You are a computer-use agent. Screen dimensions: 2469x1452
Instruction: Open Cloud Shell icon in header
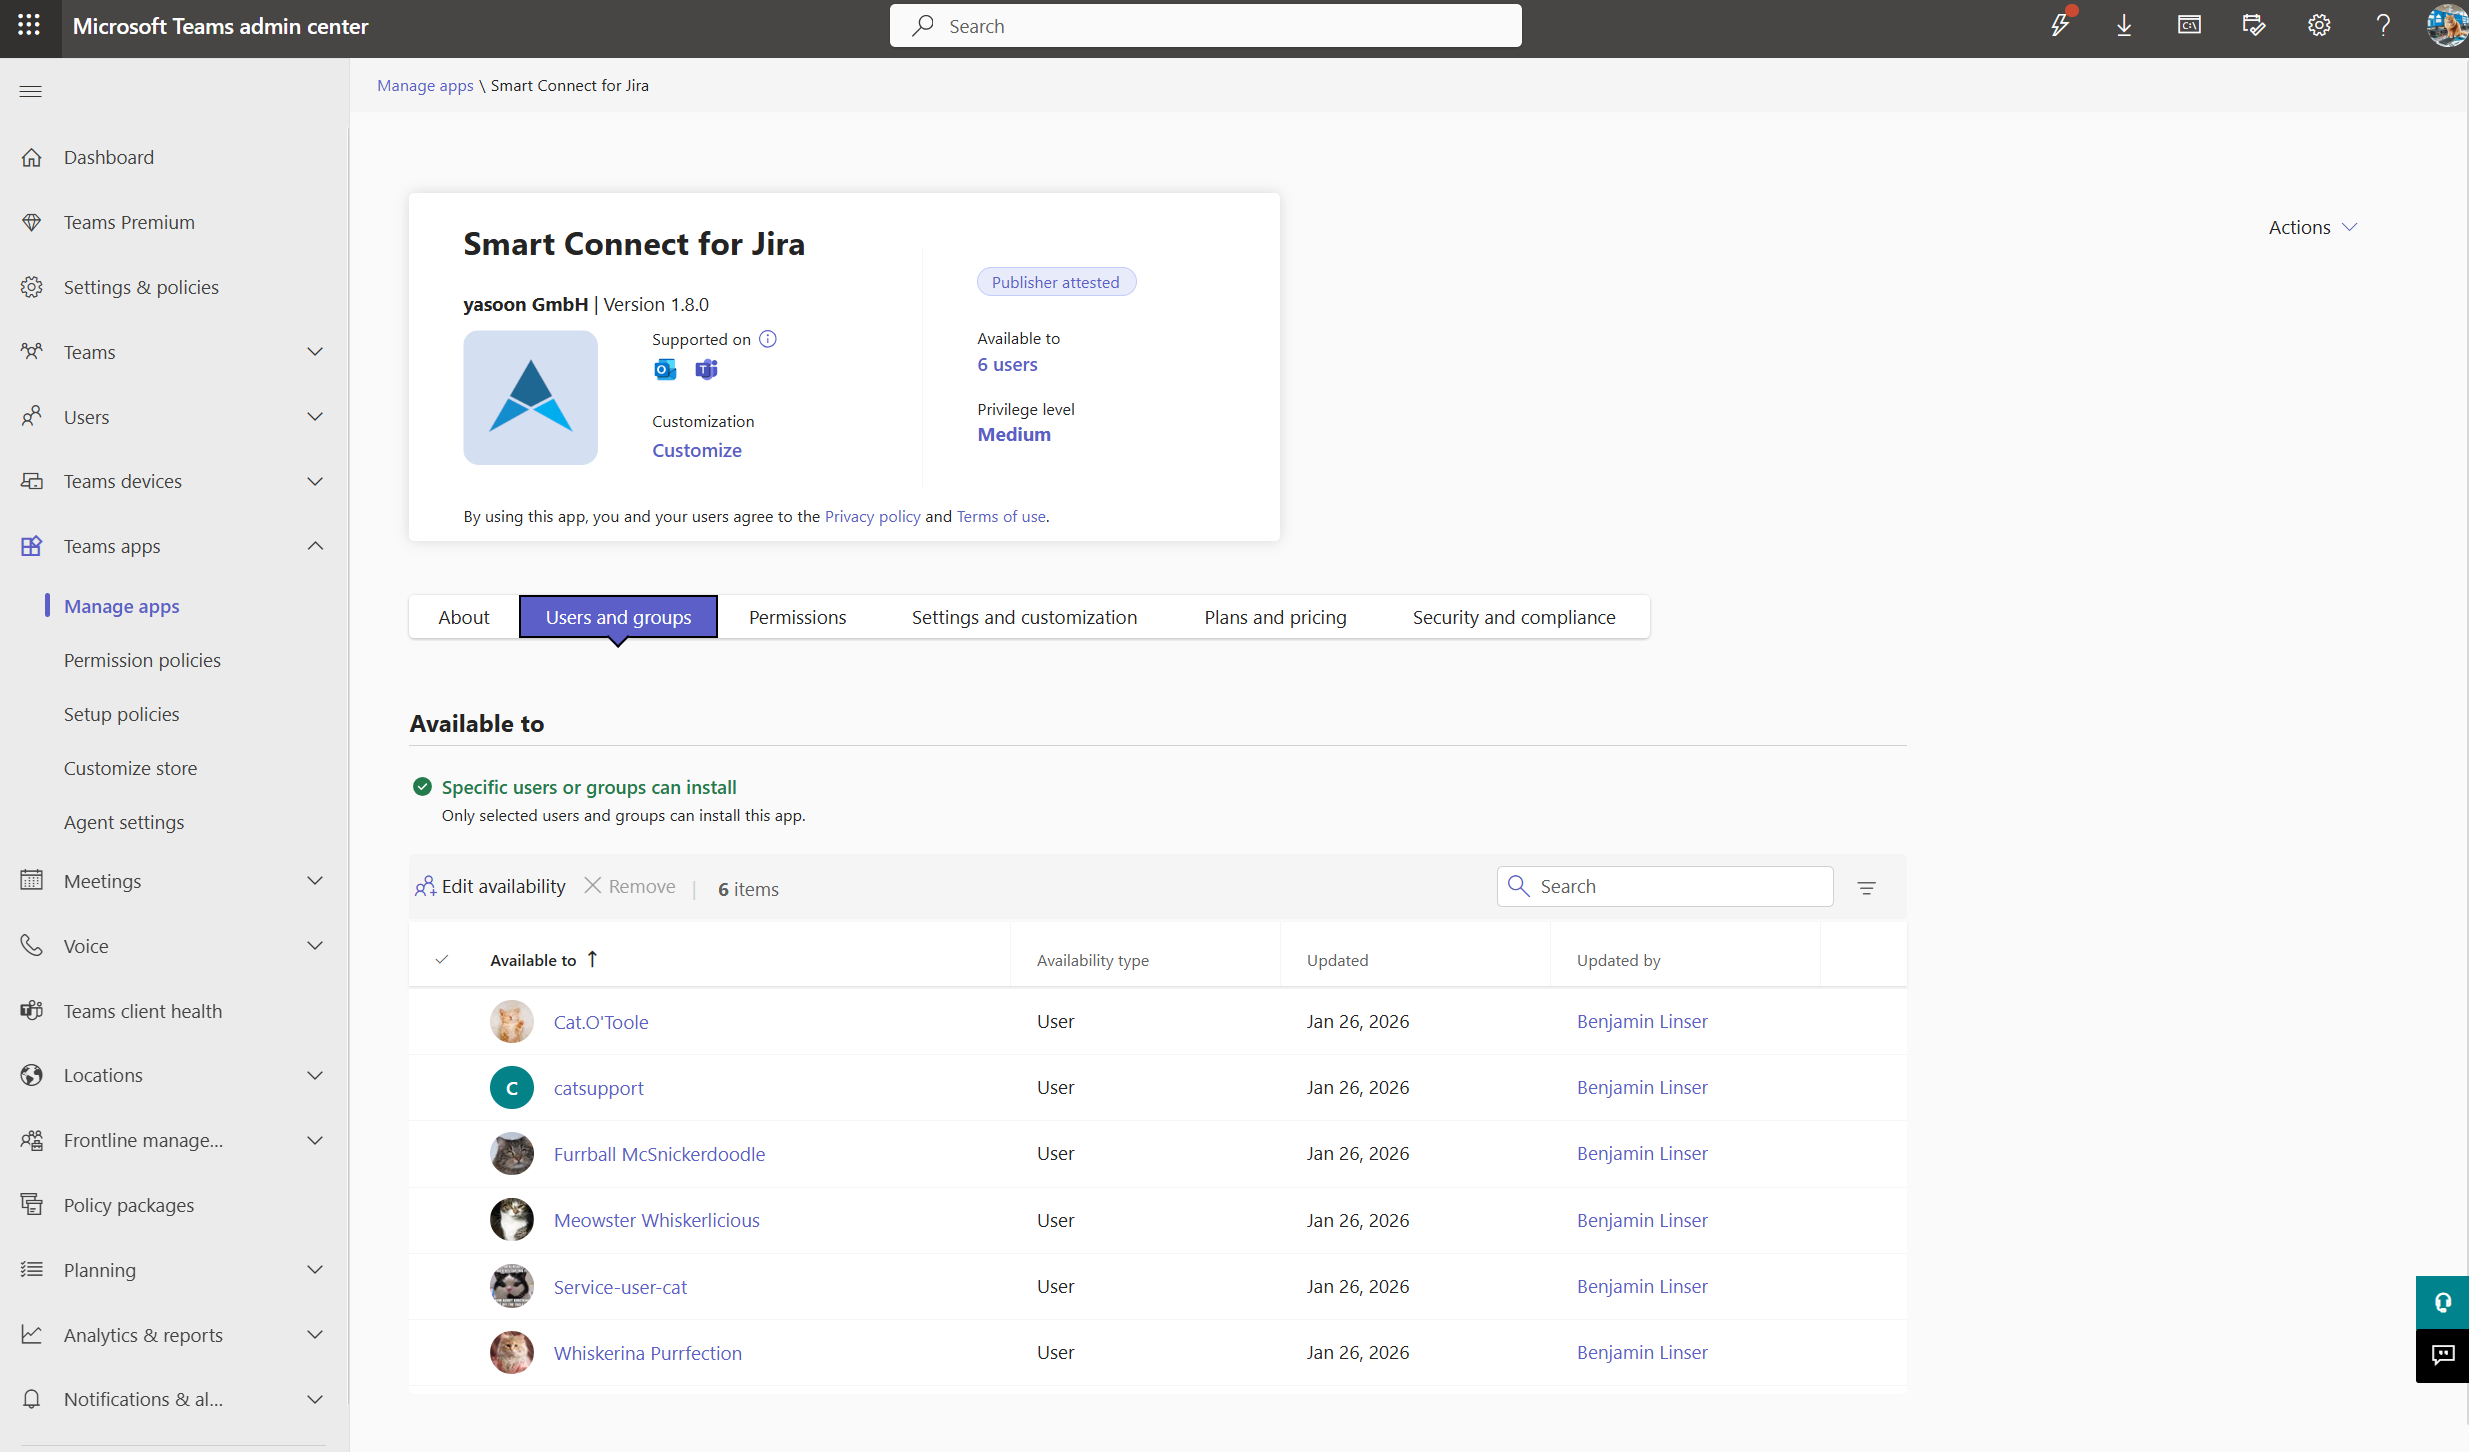click(2189, 26)
